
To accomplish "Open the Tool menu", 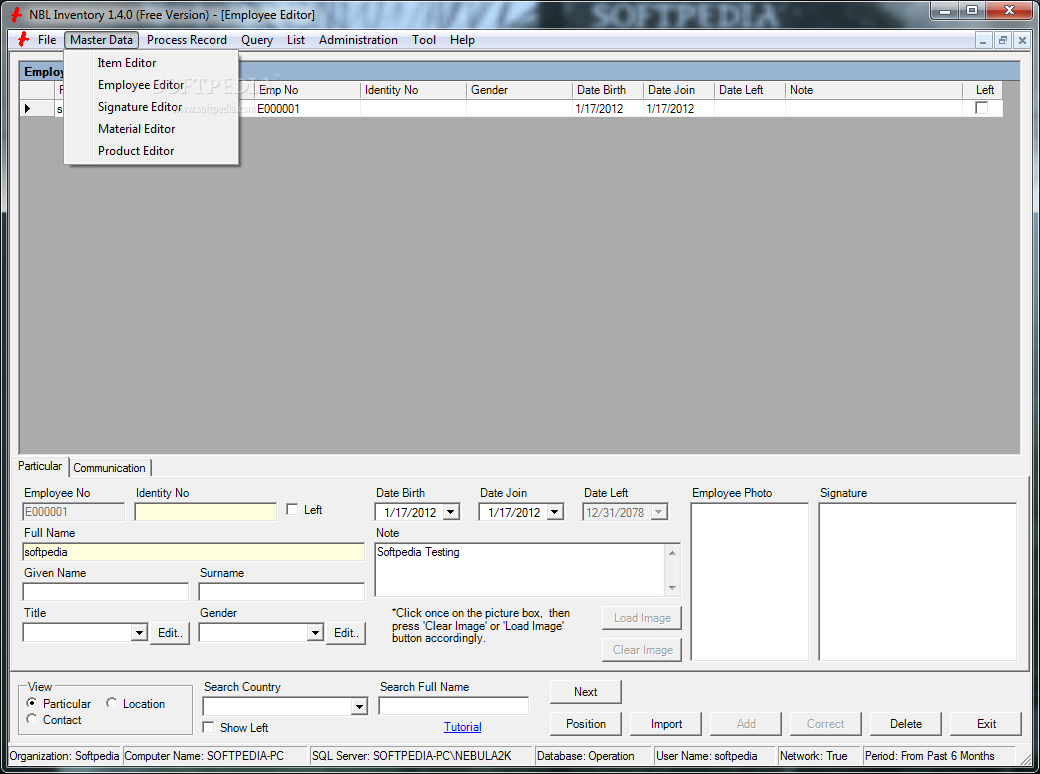I will pos(424,40).
